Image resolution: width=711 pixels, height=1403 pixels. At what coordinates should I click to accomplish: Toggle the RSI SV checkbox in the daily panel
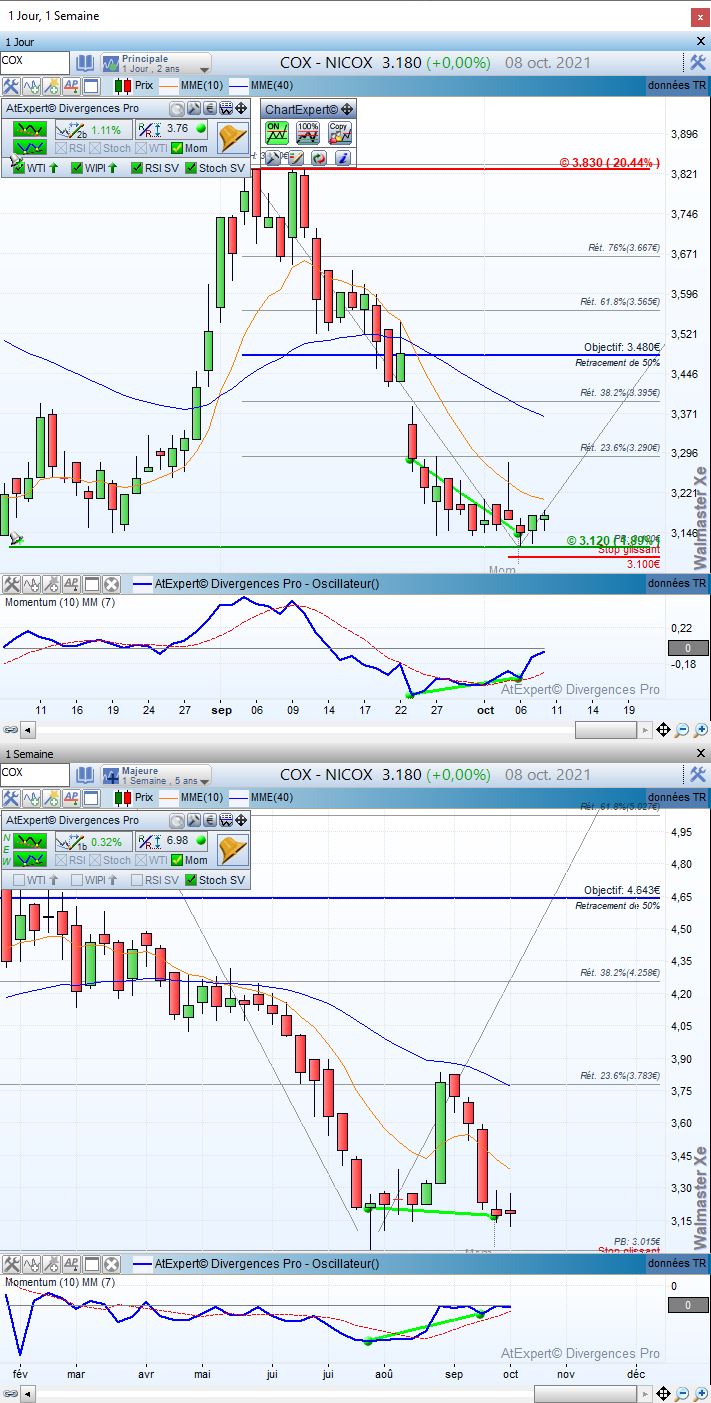click(x=137, y=168)
